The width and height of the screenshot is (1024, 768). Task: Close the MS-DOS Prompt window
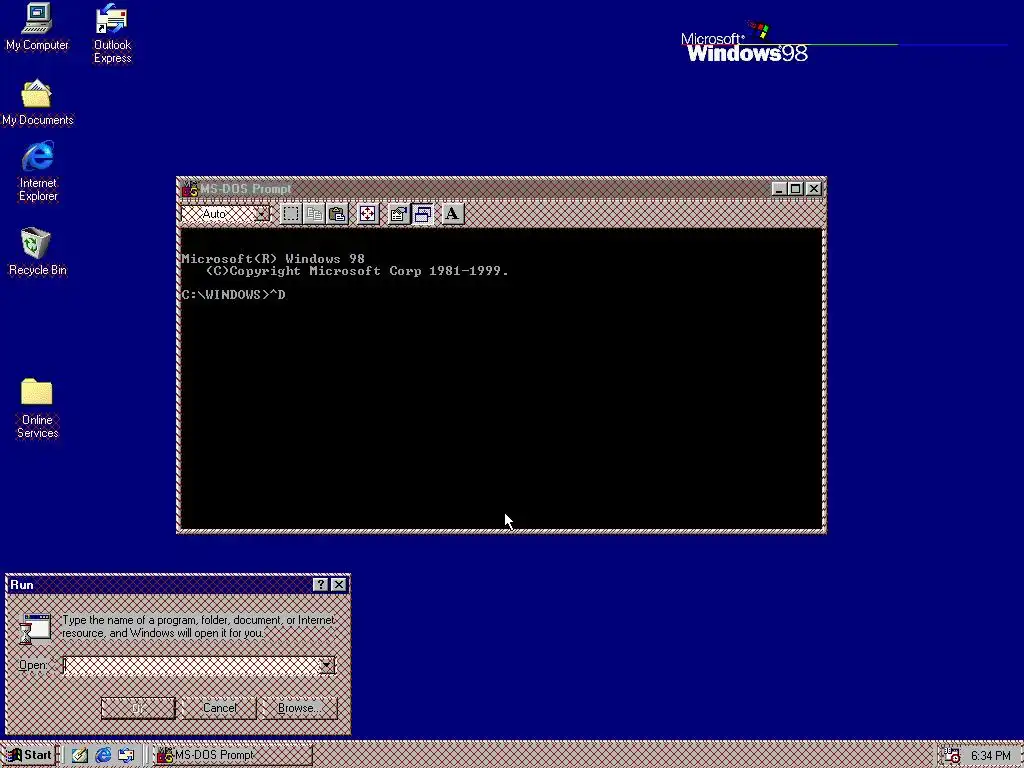click(x=814, y=189)
